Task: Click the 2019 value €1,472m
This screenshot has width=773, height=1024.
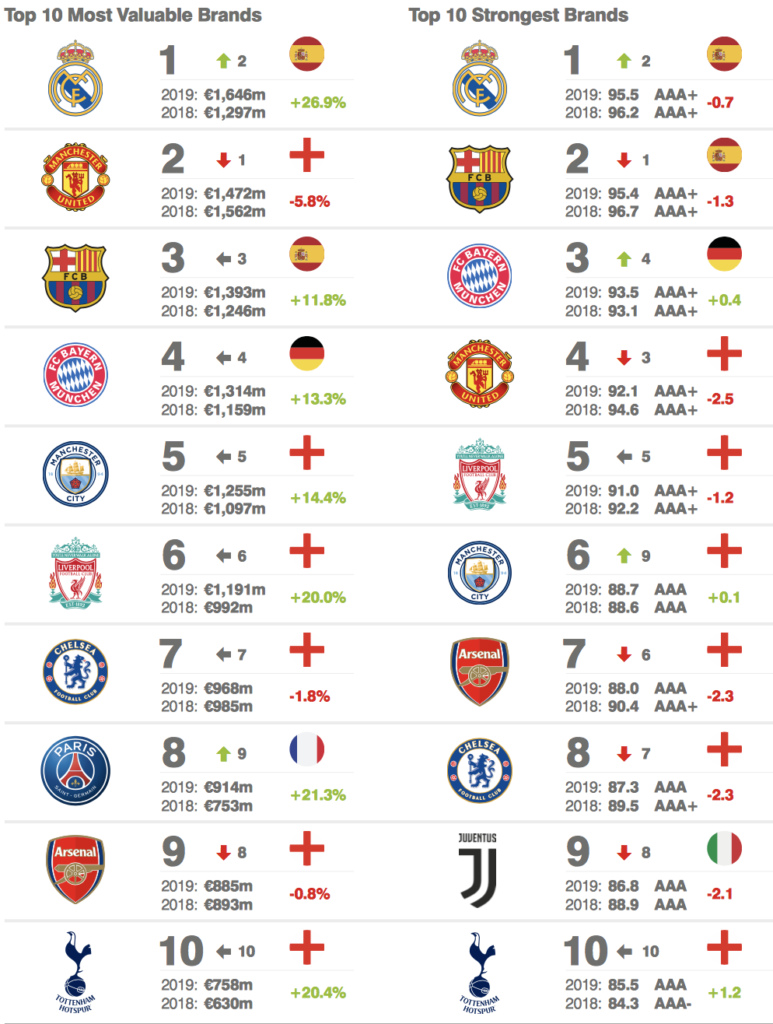Action: (234, 193)
